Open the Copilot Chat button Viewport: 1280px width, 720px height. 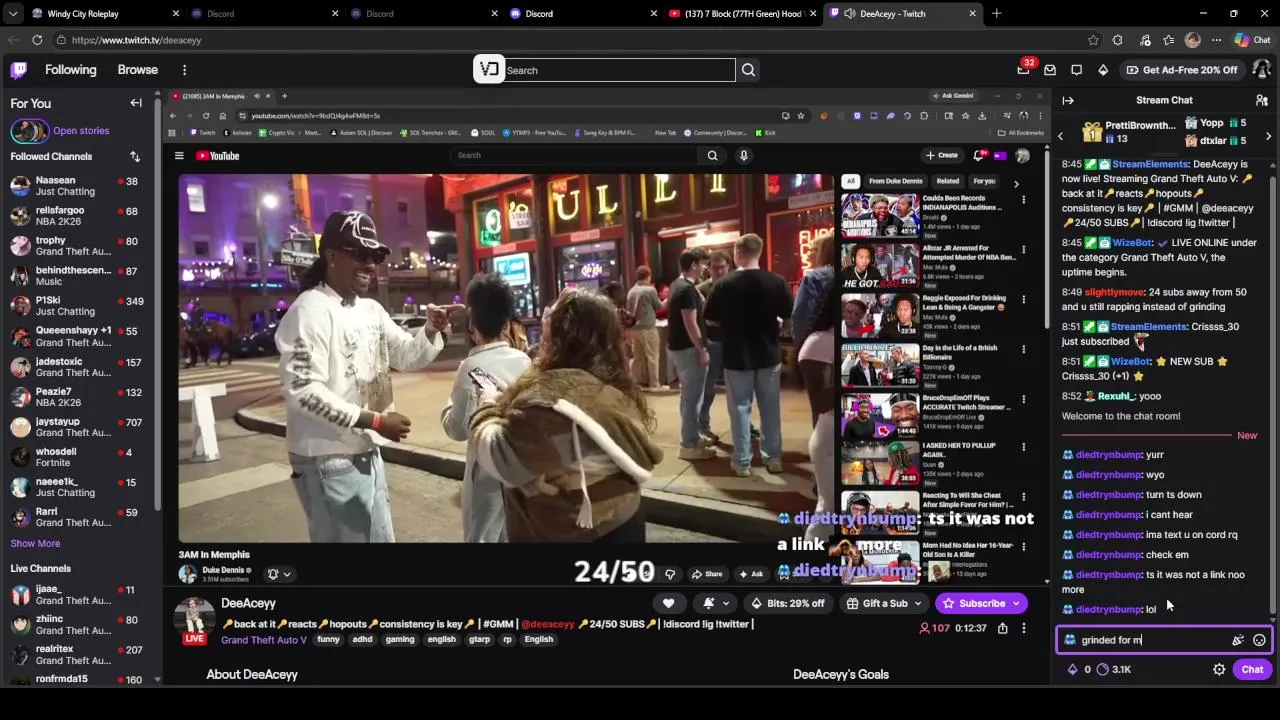point(1252,40)
